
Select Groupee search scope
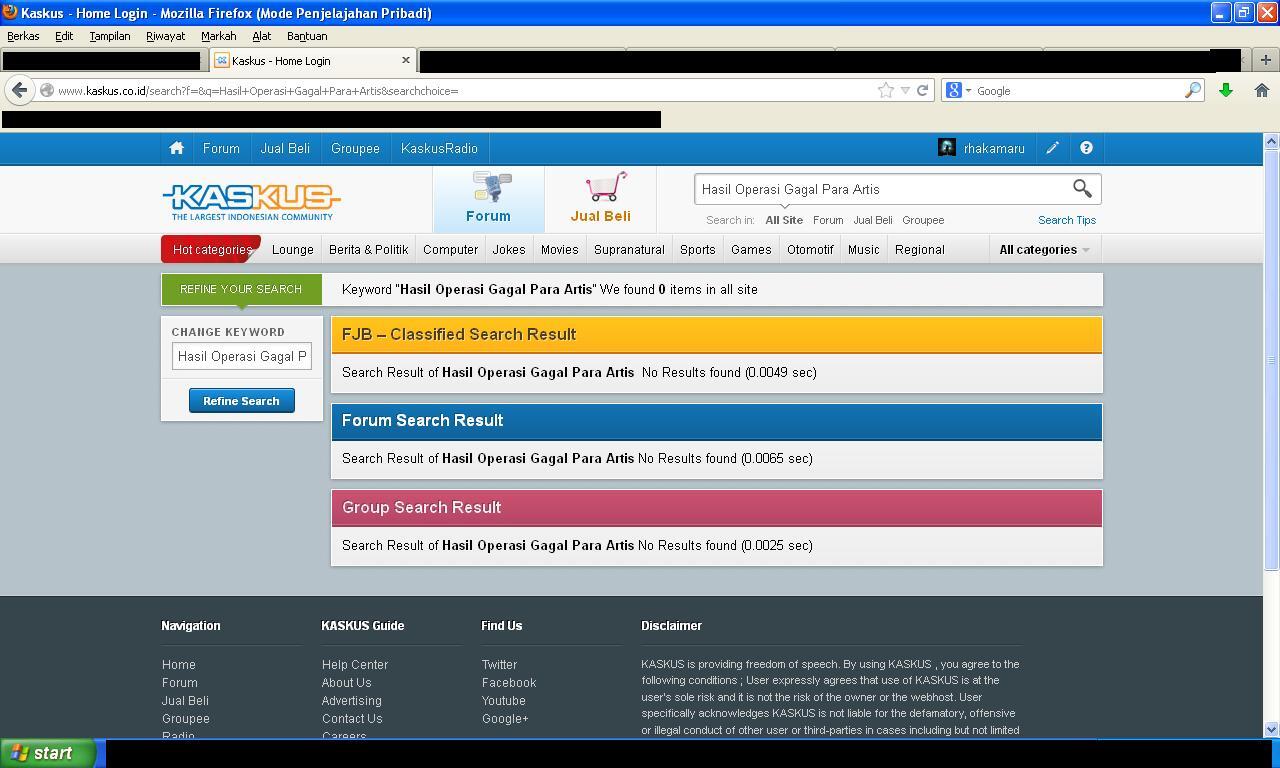tap(923, 220)
